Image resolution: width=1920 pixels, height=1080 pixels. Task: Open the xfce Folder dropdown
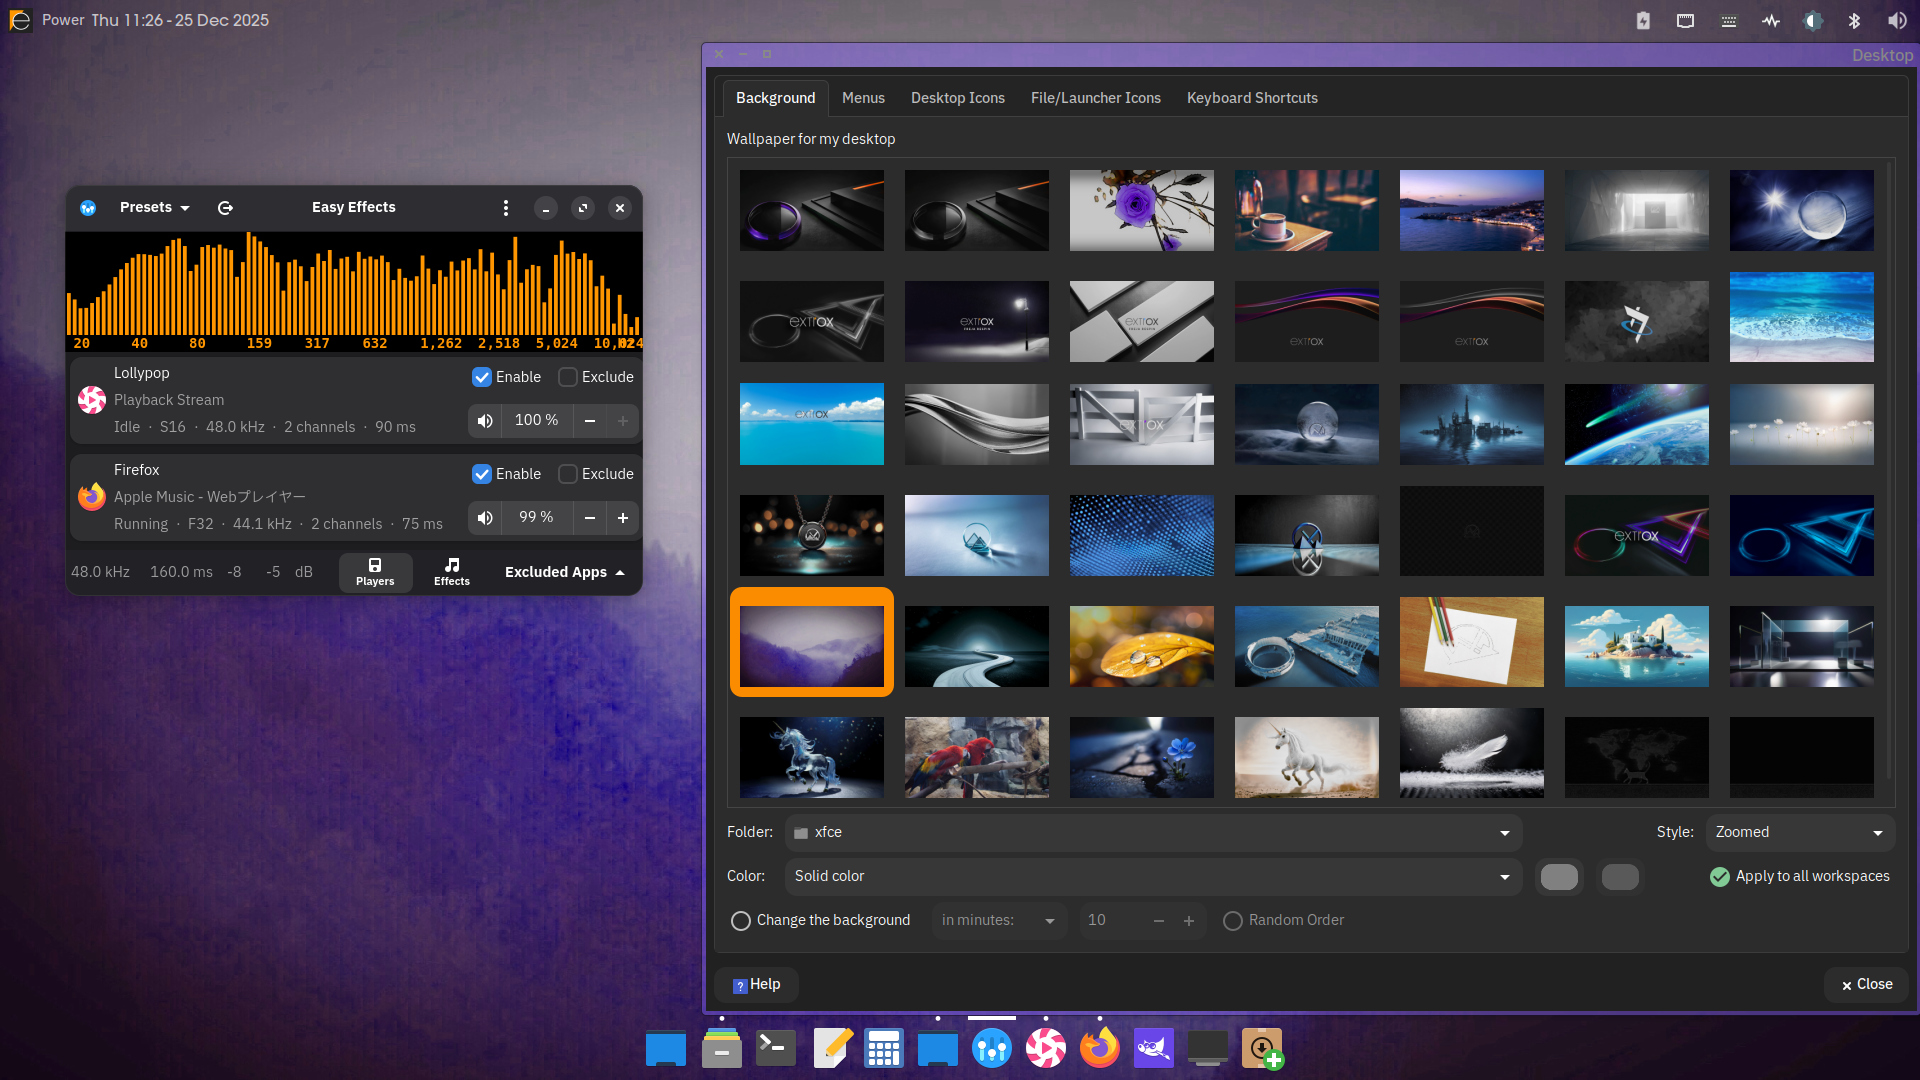click(1152, 833)
